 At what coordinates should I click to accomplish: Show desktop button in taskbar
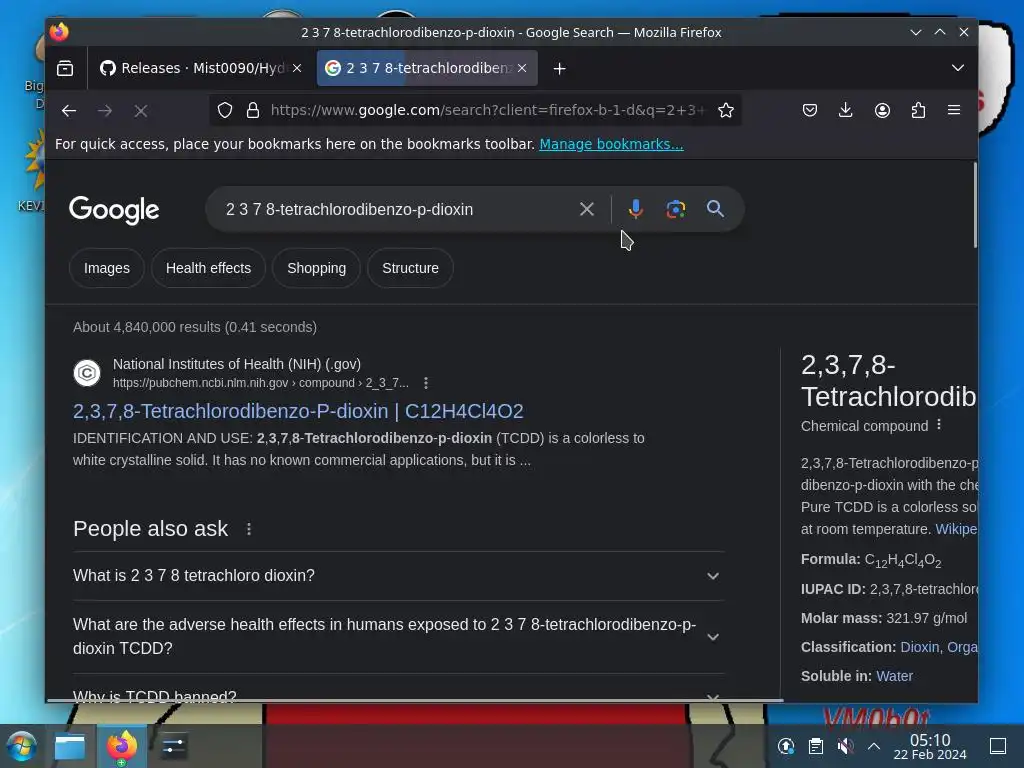[998, 746]
